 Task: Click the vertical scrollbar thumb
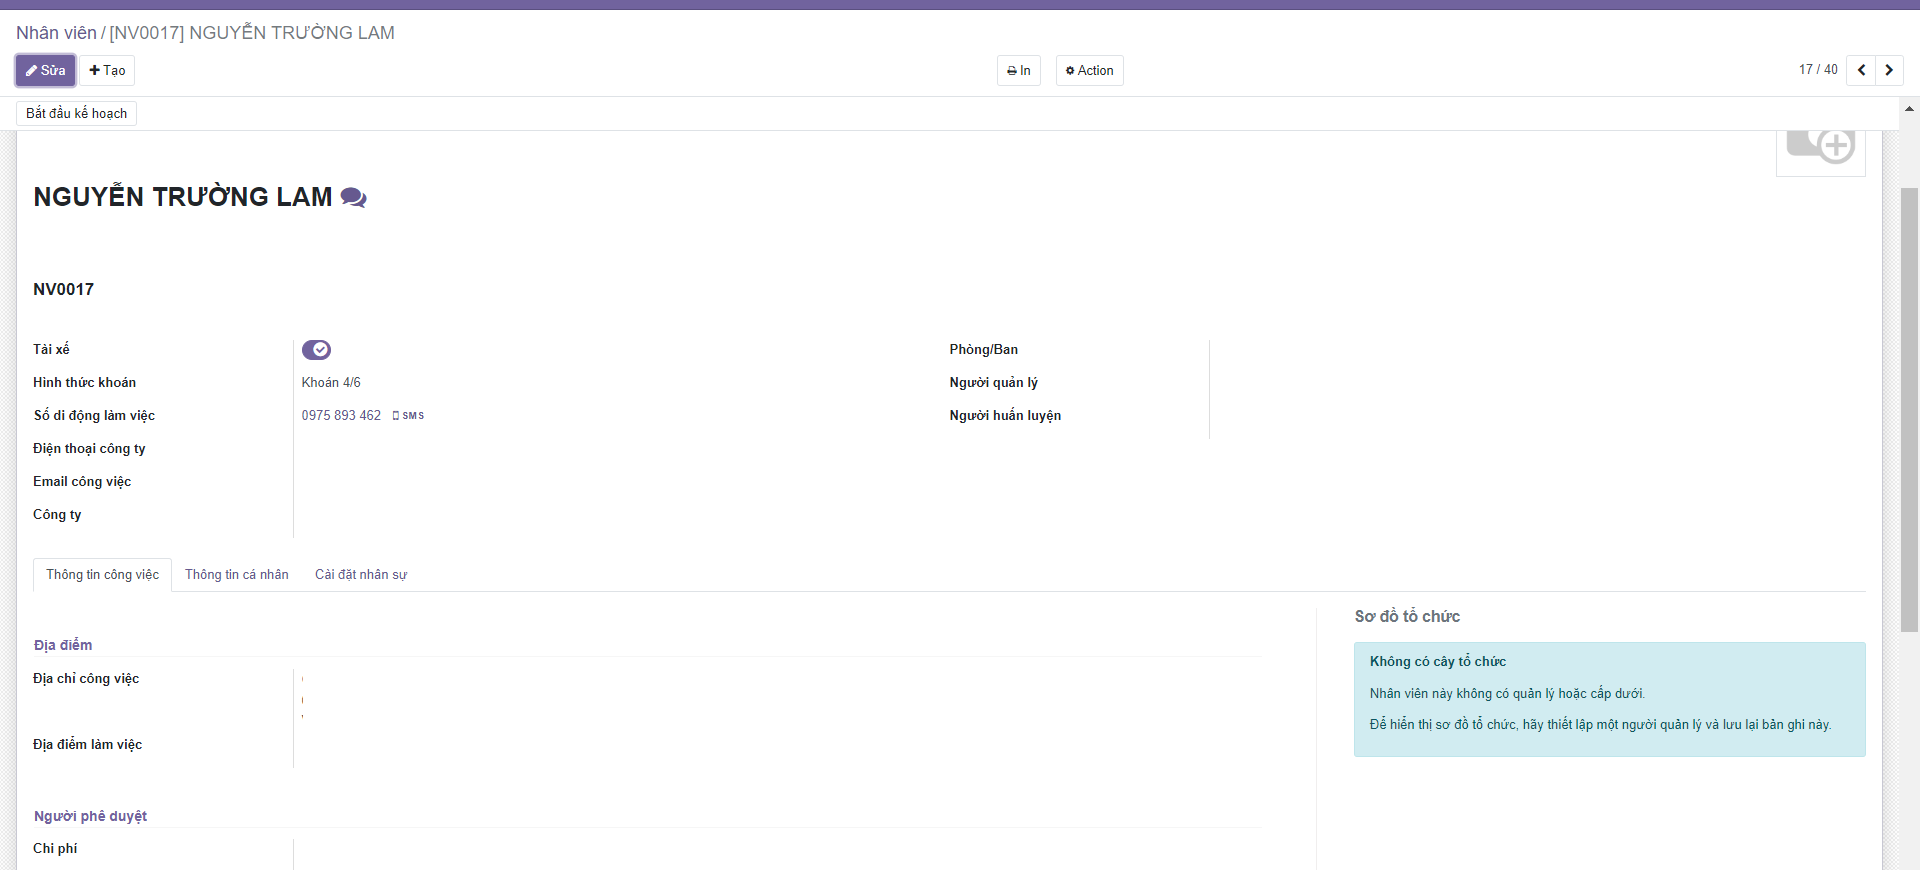(x=1909, y=410)
